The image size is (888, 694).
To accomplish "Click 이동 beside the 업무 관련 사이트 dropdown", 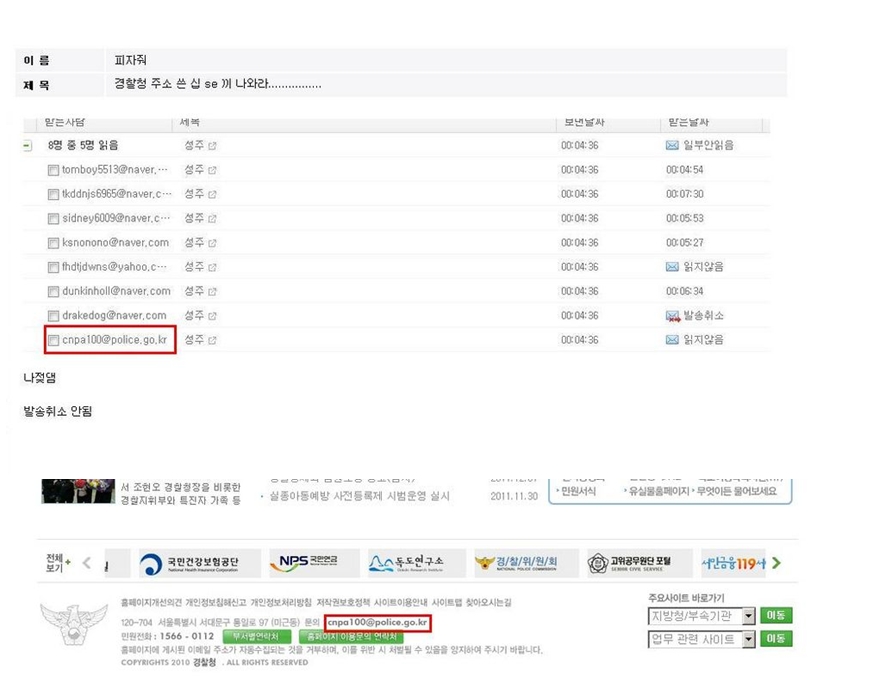I will [776, 639].
